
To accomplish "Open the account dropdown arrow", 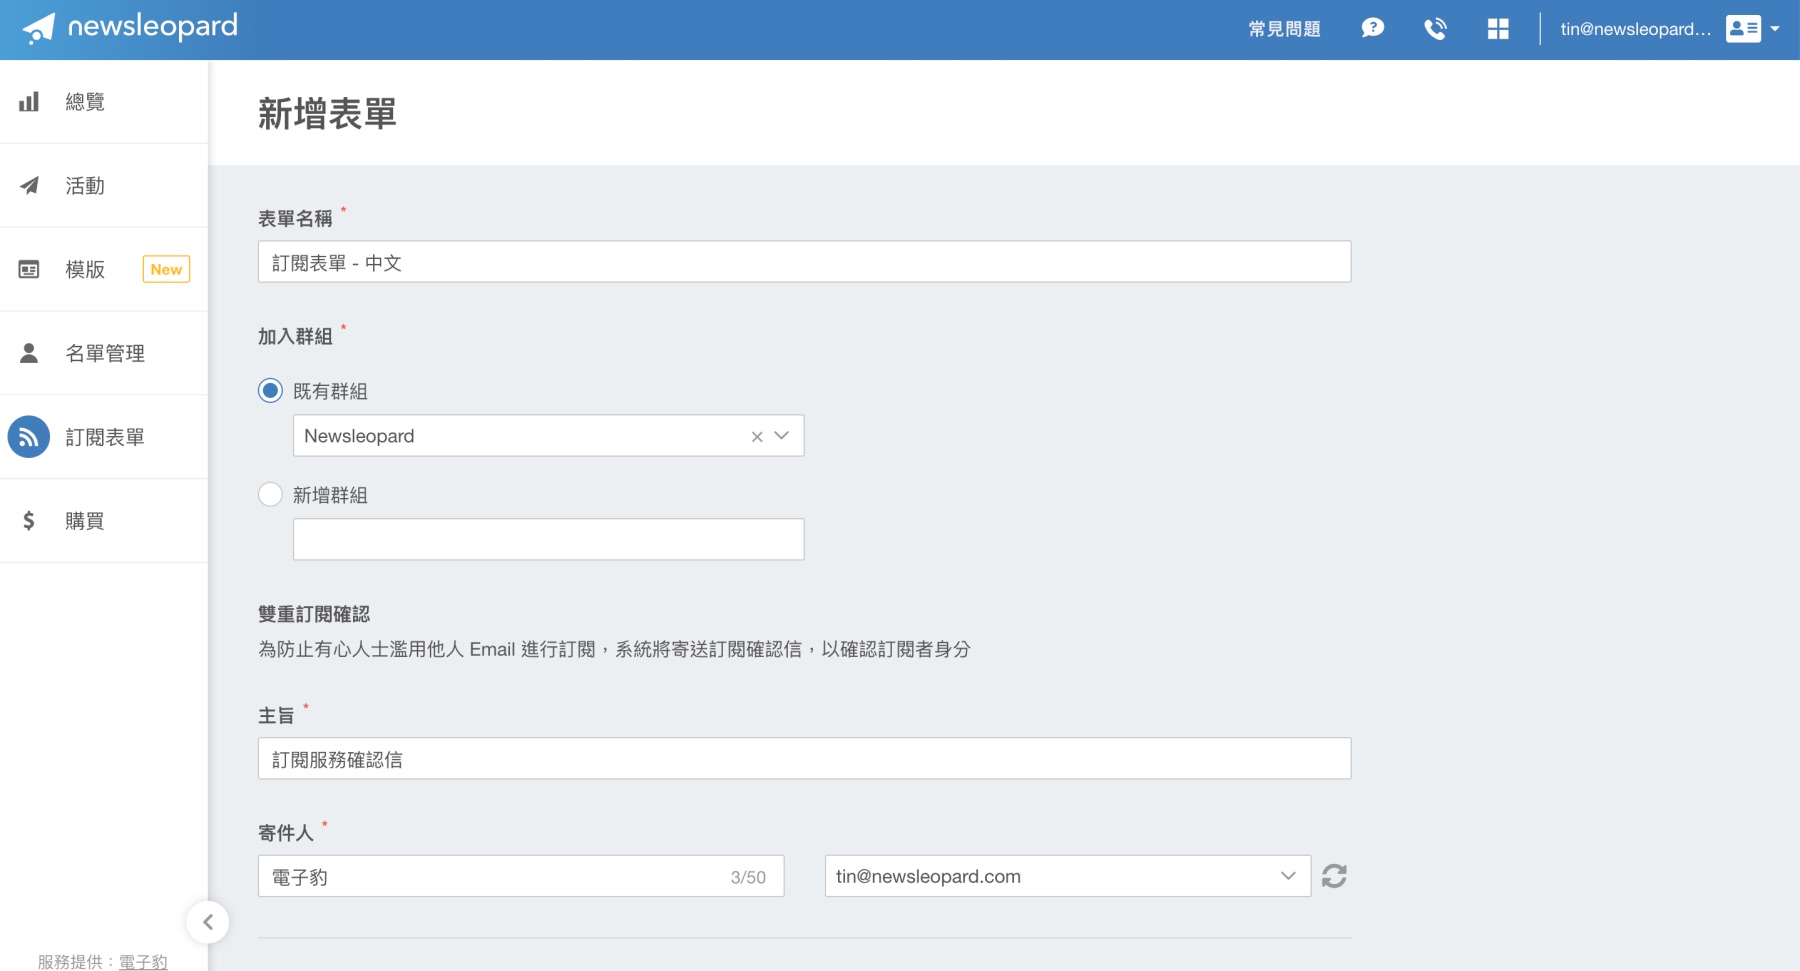I will point(1775,29).
